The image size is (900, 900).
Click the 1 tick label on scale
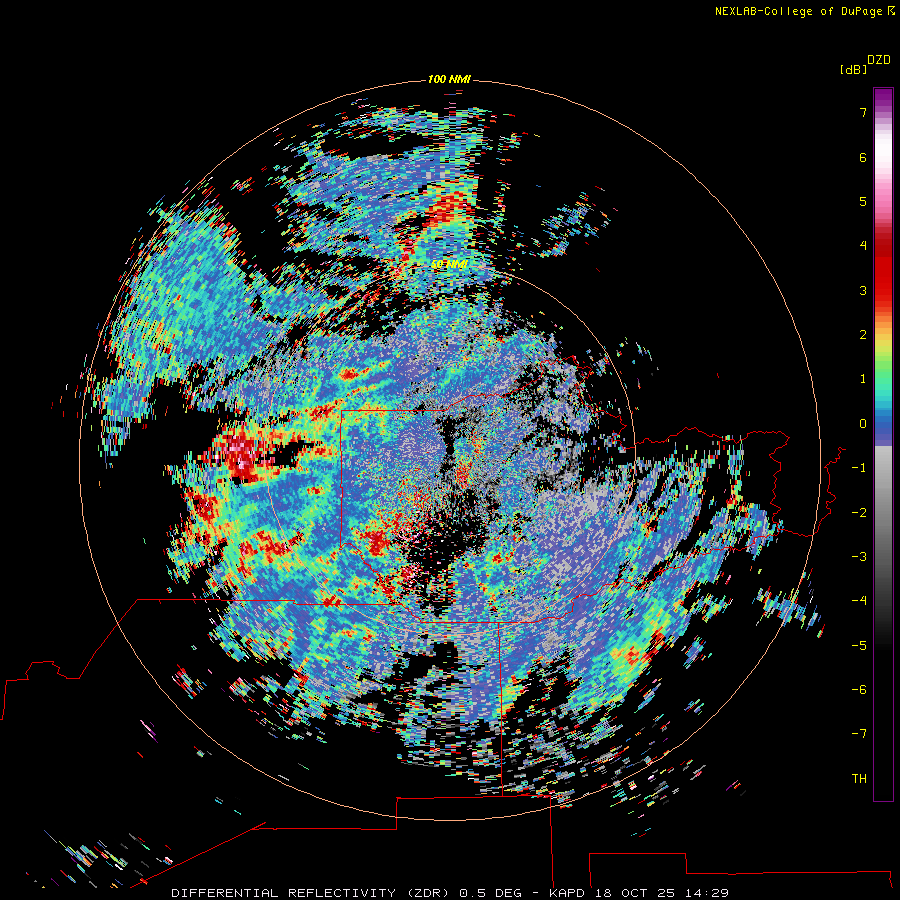(x=863, y=379)
